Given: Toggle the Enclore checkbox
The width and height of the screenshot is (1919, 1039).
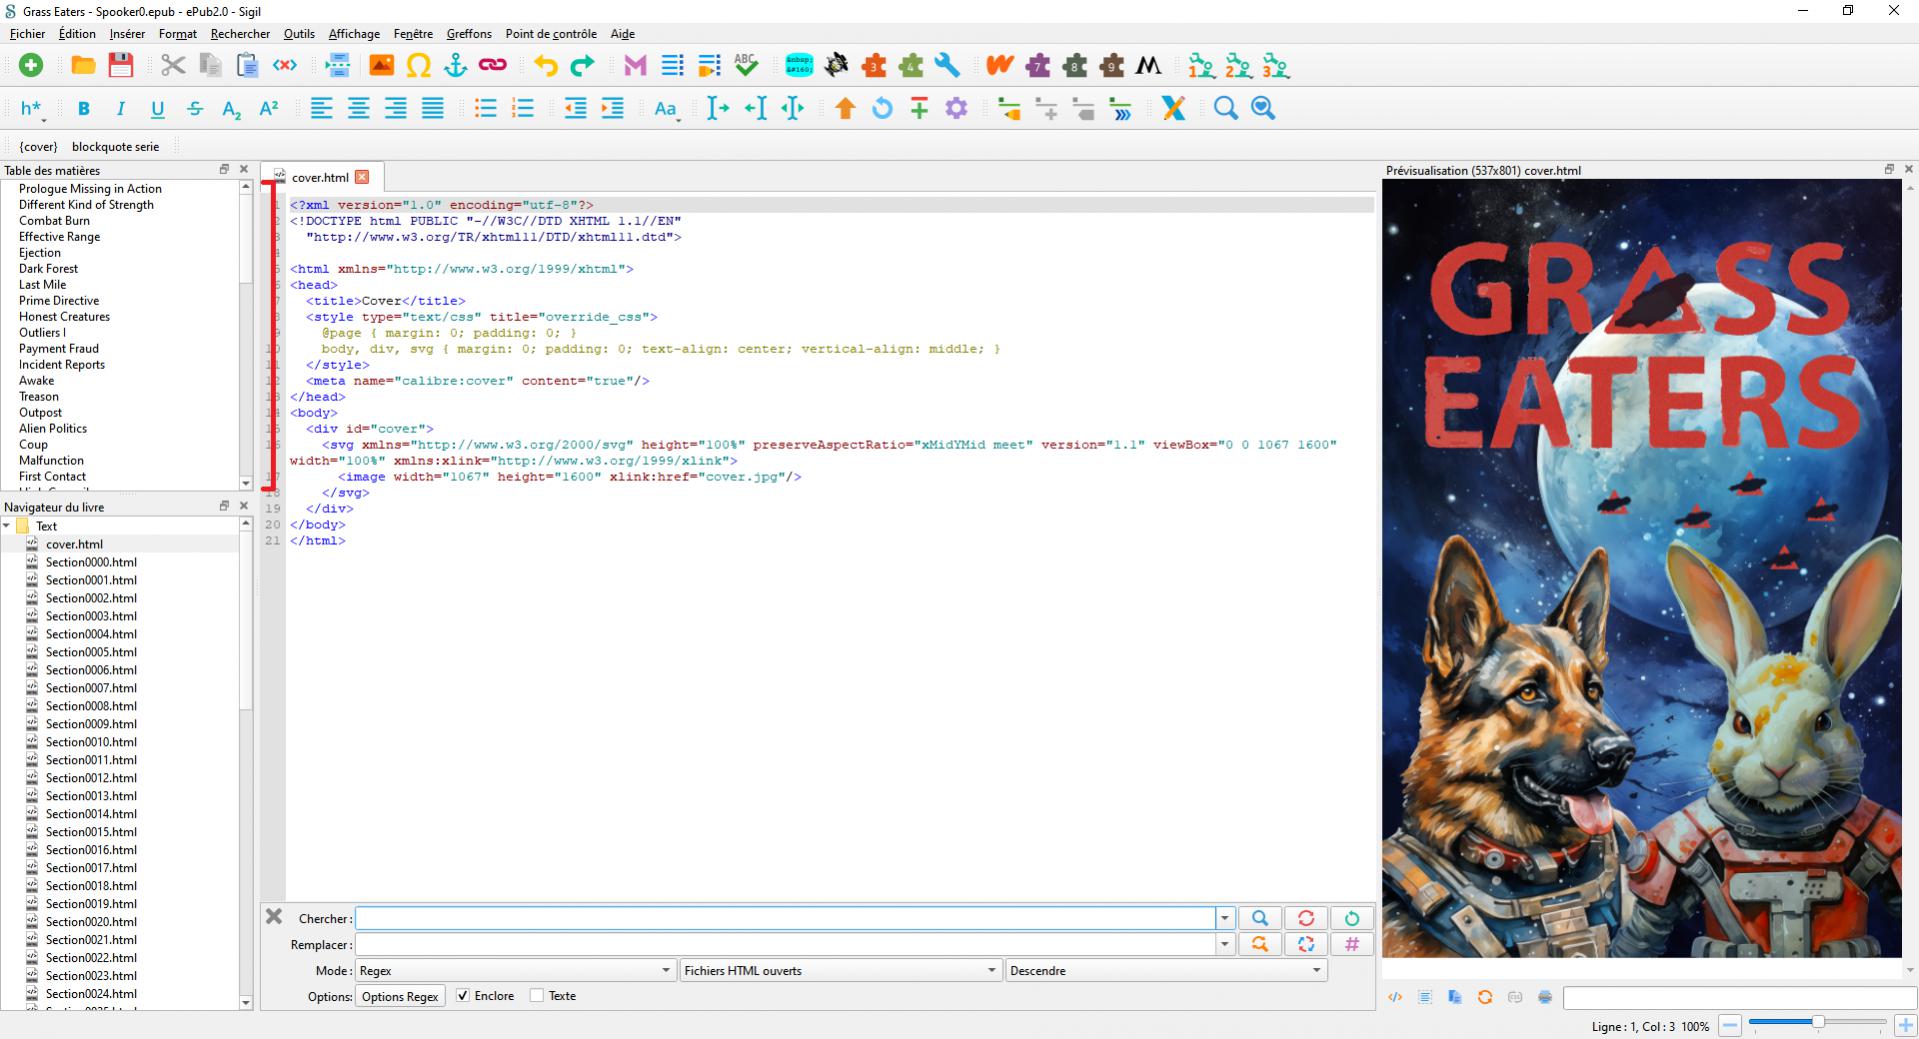Looking at the screenshot, I should 463,996.
